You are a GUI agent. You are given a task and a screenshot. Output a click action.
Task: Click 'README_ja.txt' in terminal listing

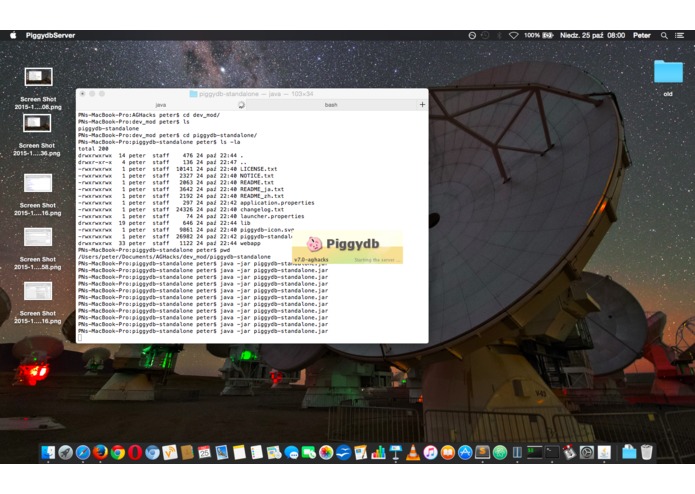click(x=262, y=189)
